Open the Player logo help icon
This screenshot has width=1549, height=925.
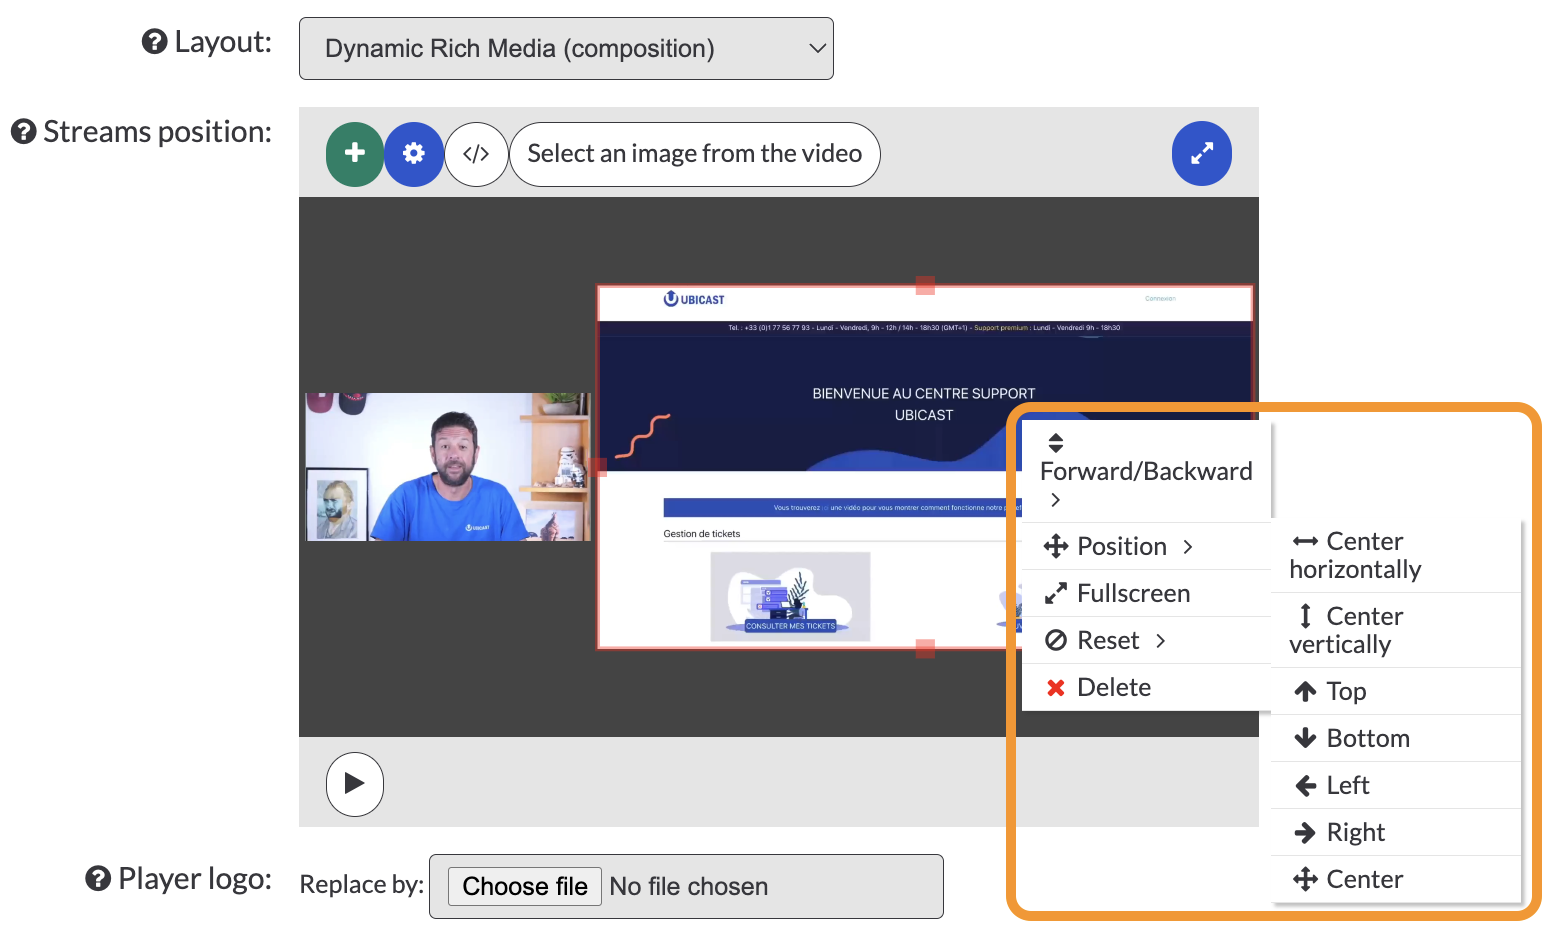98,879
